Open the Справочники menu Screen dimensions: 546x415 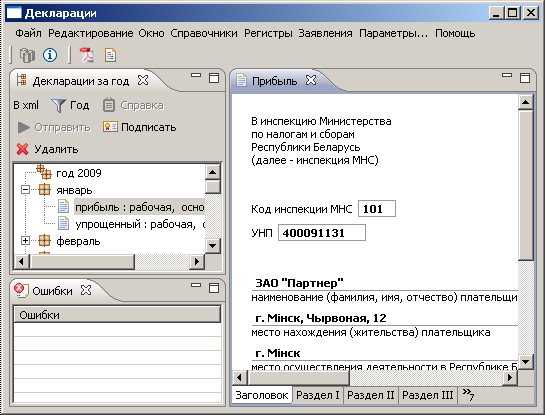coord(204,33)
